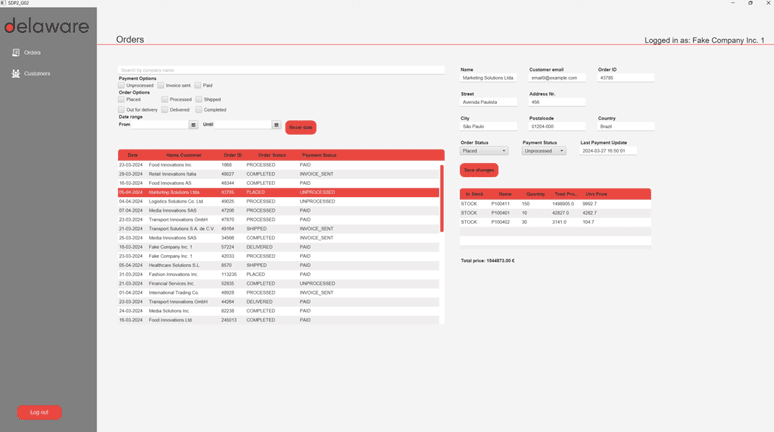Click the Payment Status column header
774x432 pixels.
[x=319, y=155]
